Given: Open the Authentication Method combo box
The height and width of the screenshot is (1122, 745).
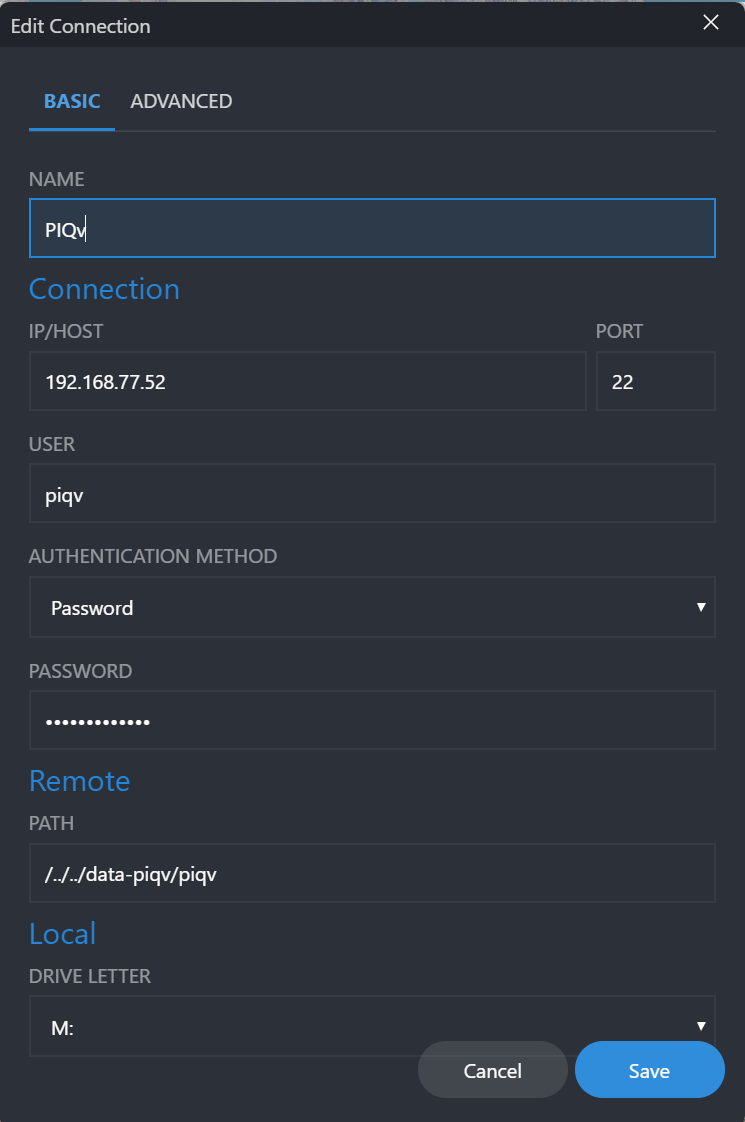Looking at the screenshot, I should point(360,607).
